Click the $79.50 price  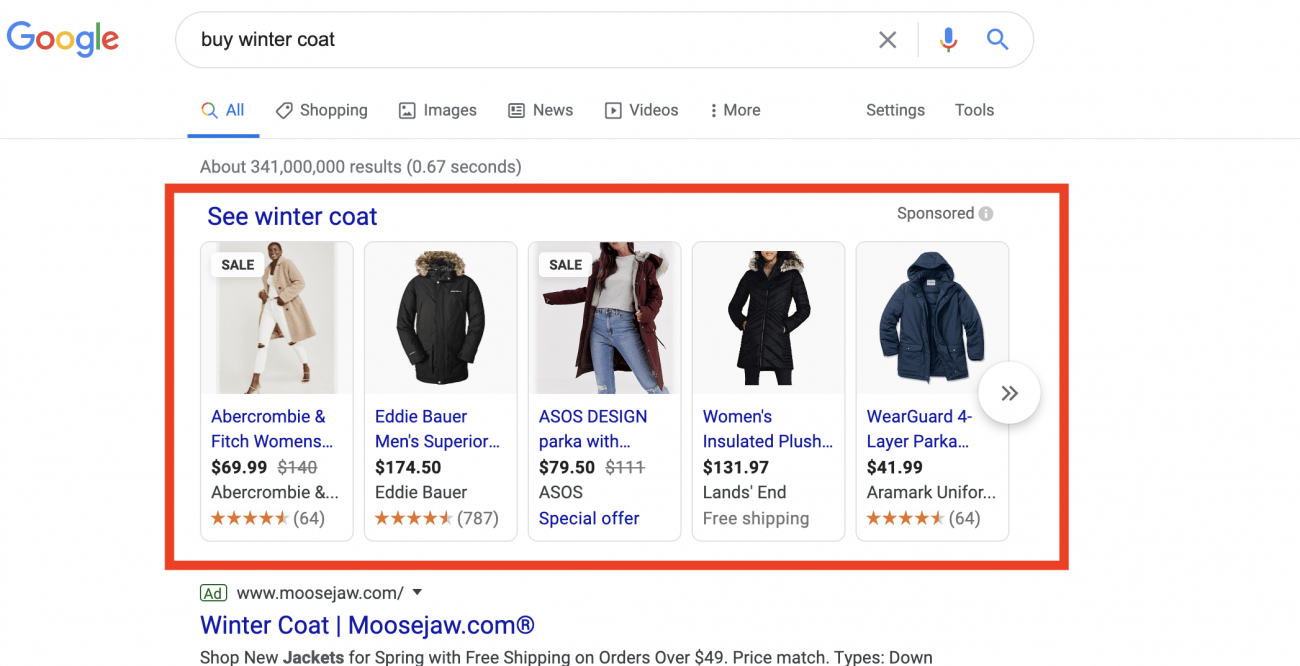[x=567, y=467]
